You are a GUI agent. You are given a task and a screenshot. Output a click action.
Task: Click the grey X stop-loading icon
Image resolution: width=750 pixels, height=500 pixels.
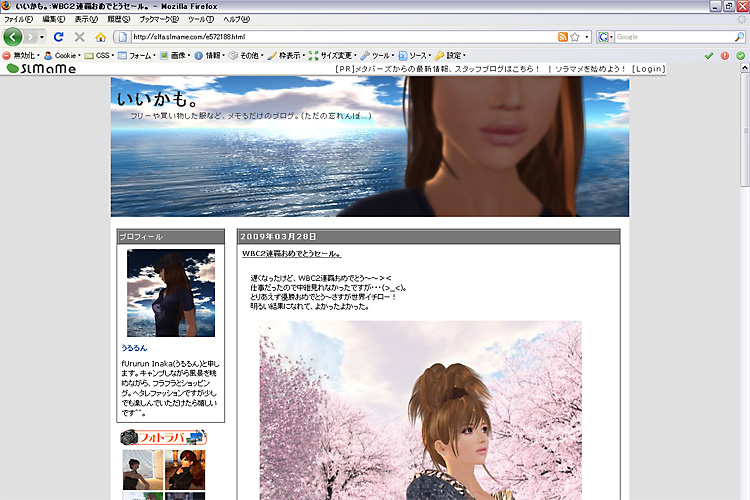point(80,37)
